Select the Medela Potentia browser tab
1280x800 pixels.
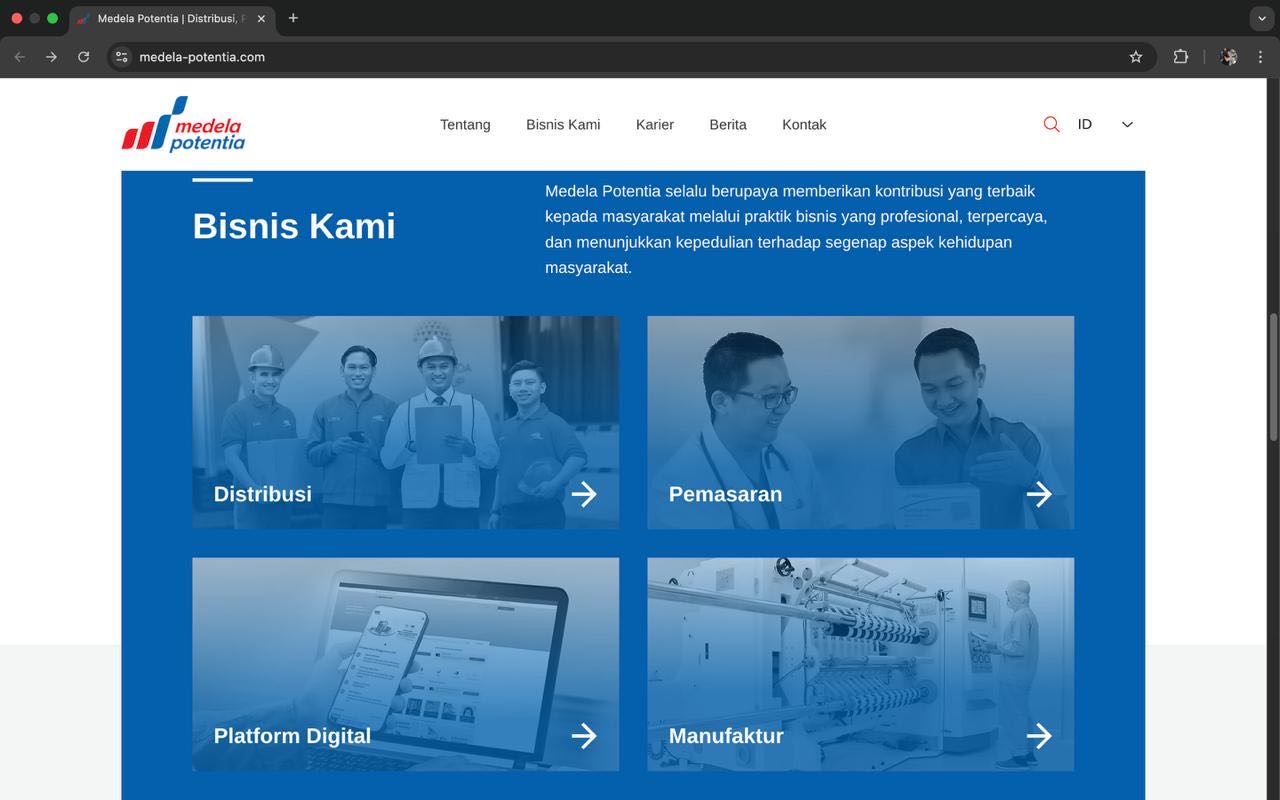coord(171,19)
